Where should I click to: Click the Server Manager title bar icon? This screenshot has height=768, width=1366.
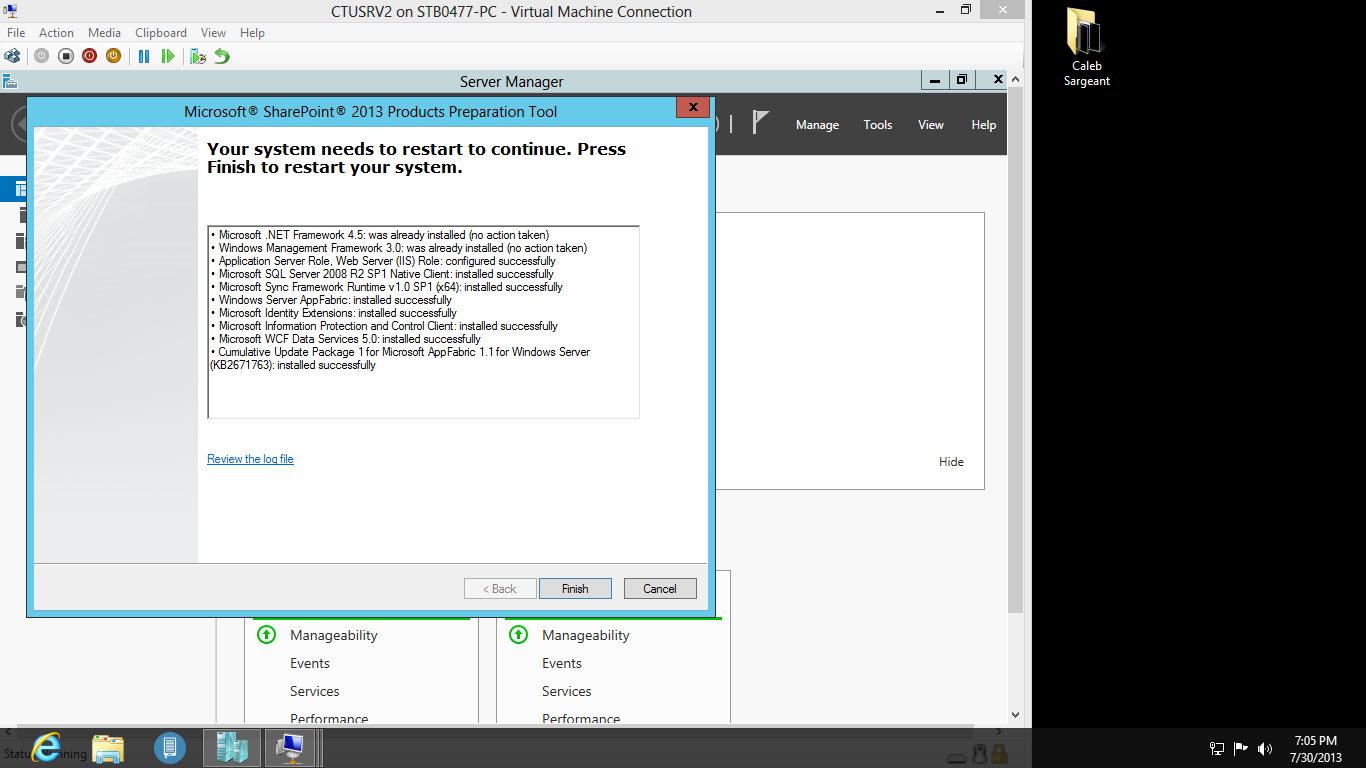click(x=9, y=81)
